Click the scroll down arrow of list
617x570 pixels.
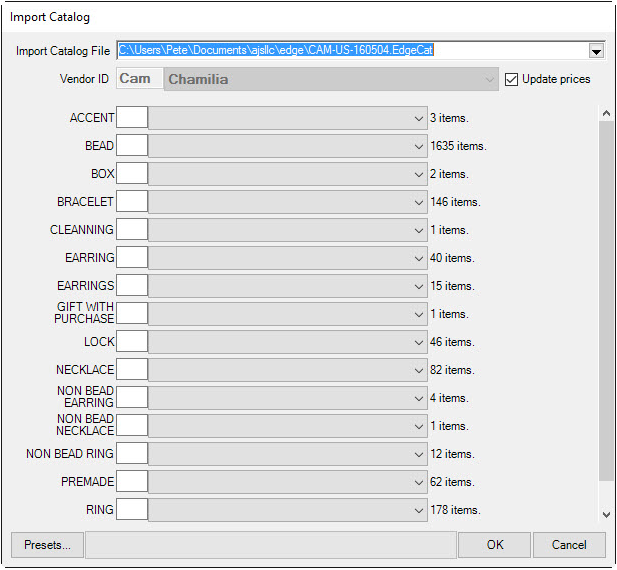click(x=605, y=514)
